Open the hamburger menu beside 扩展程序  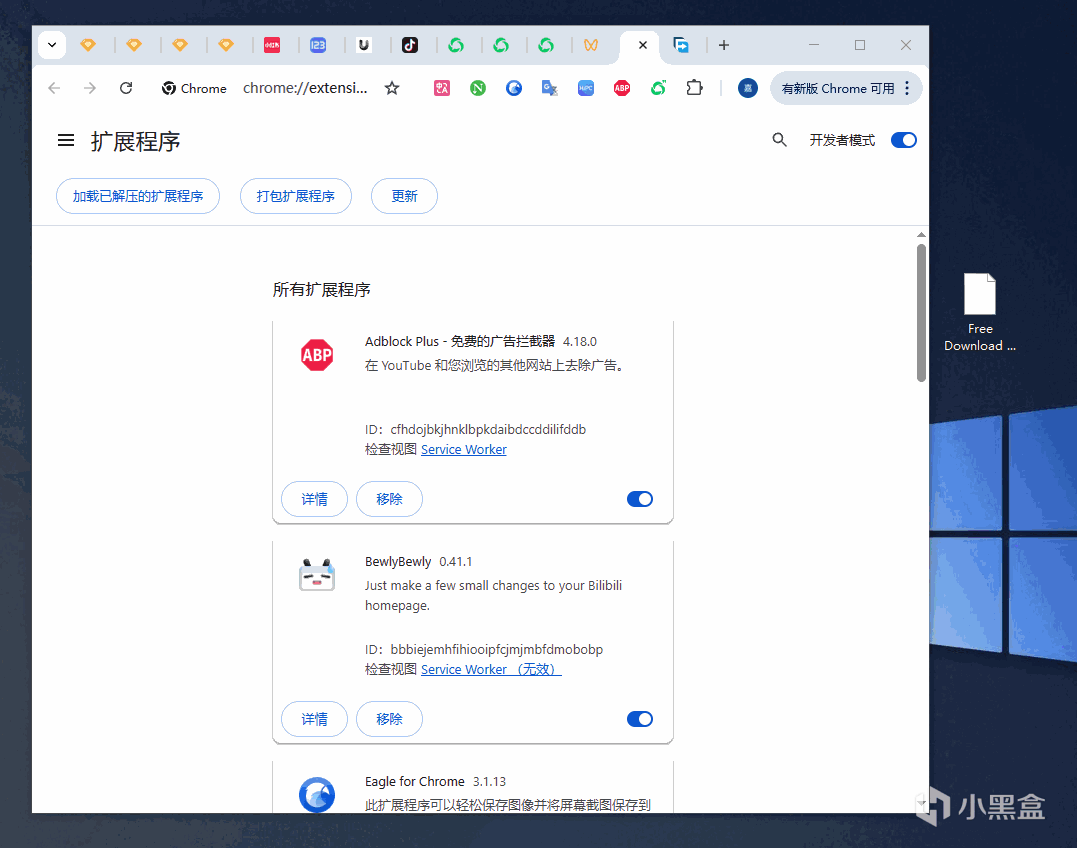point(66,141)
